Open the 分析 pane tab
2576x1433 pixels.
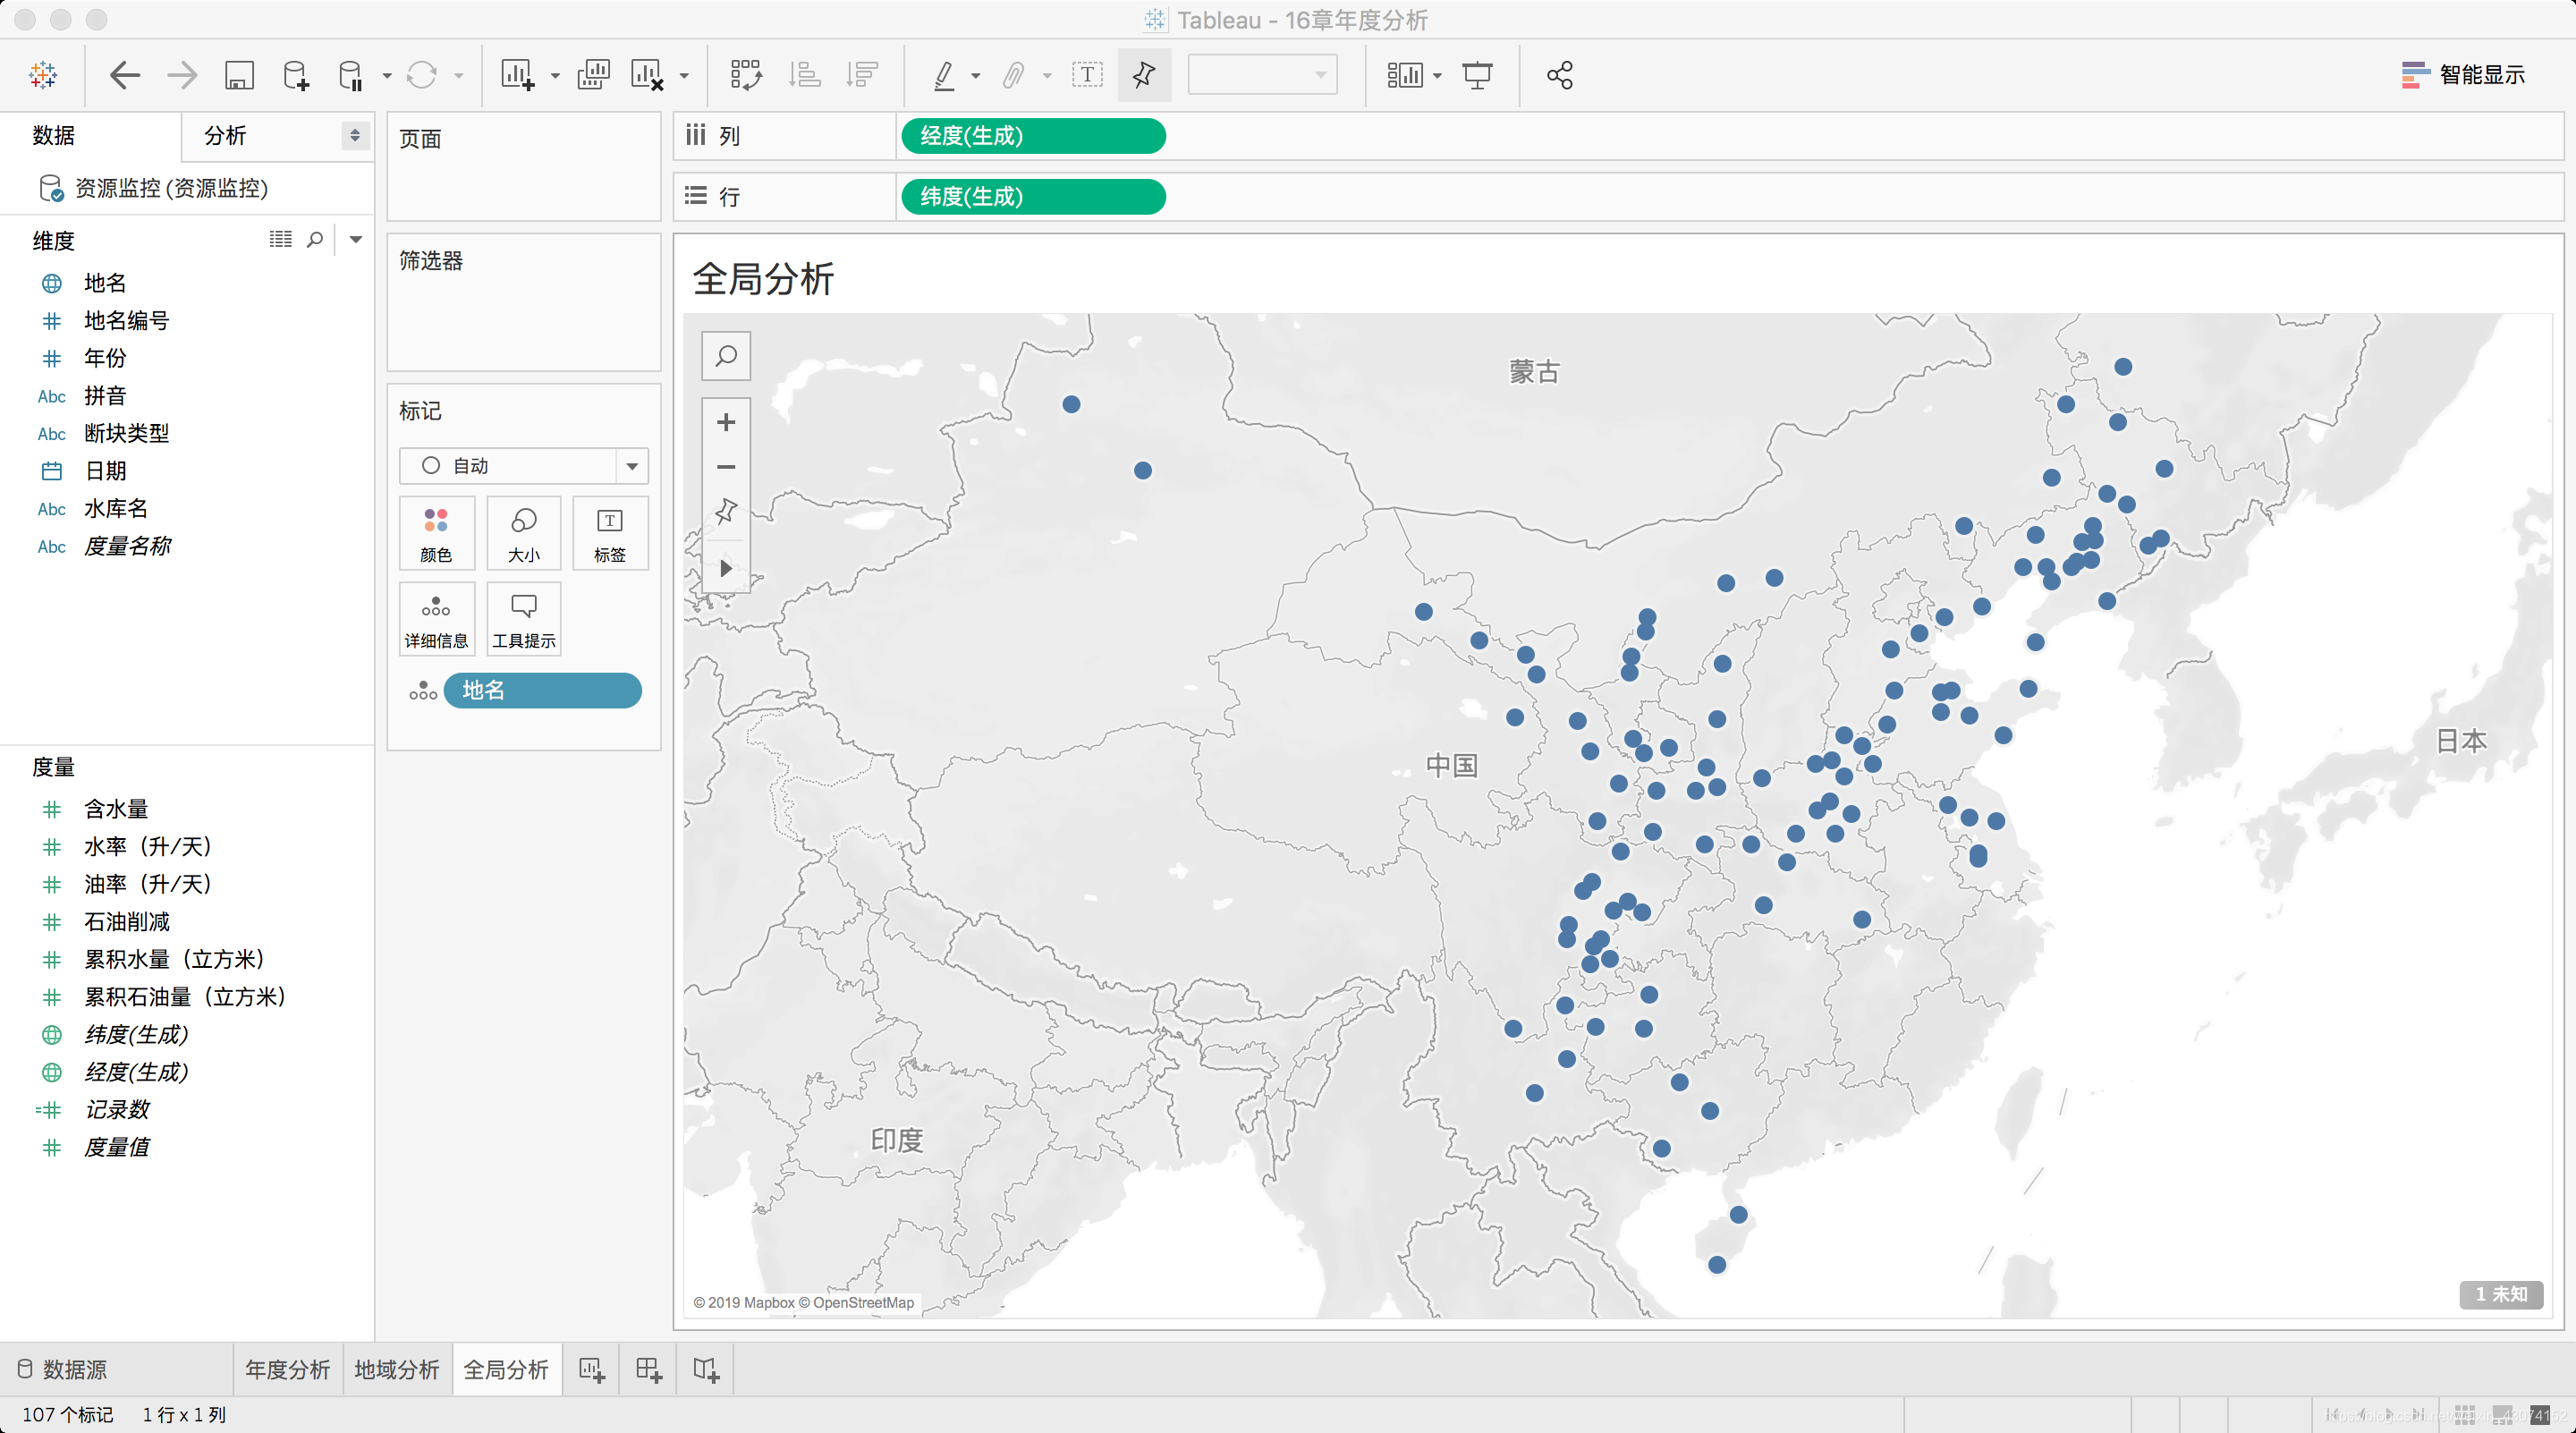pyautogui.click(x=226, y=136)
